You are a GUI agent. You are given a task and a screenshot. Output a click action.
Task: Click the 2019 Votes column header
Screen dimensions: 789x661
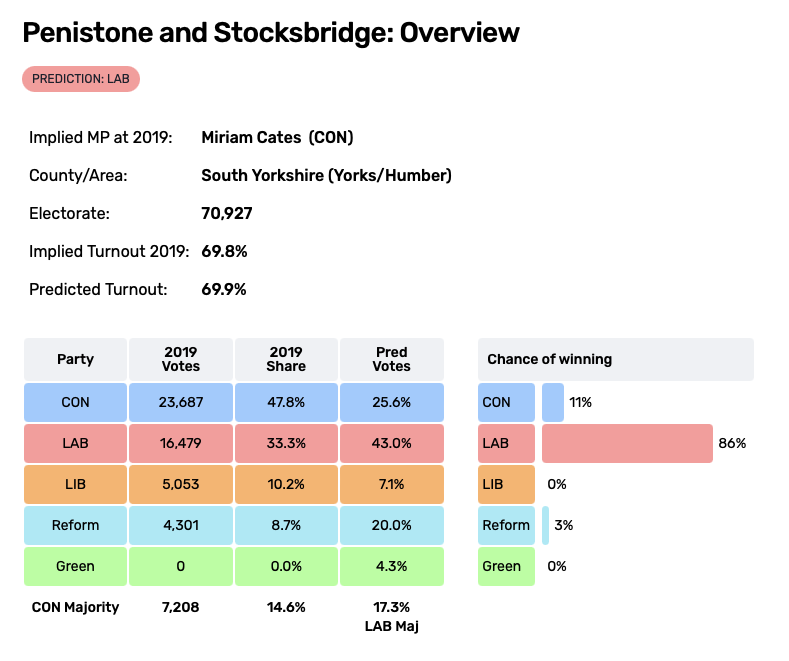pos(181,360)
